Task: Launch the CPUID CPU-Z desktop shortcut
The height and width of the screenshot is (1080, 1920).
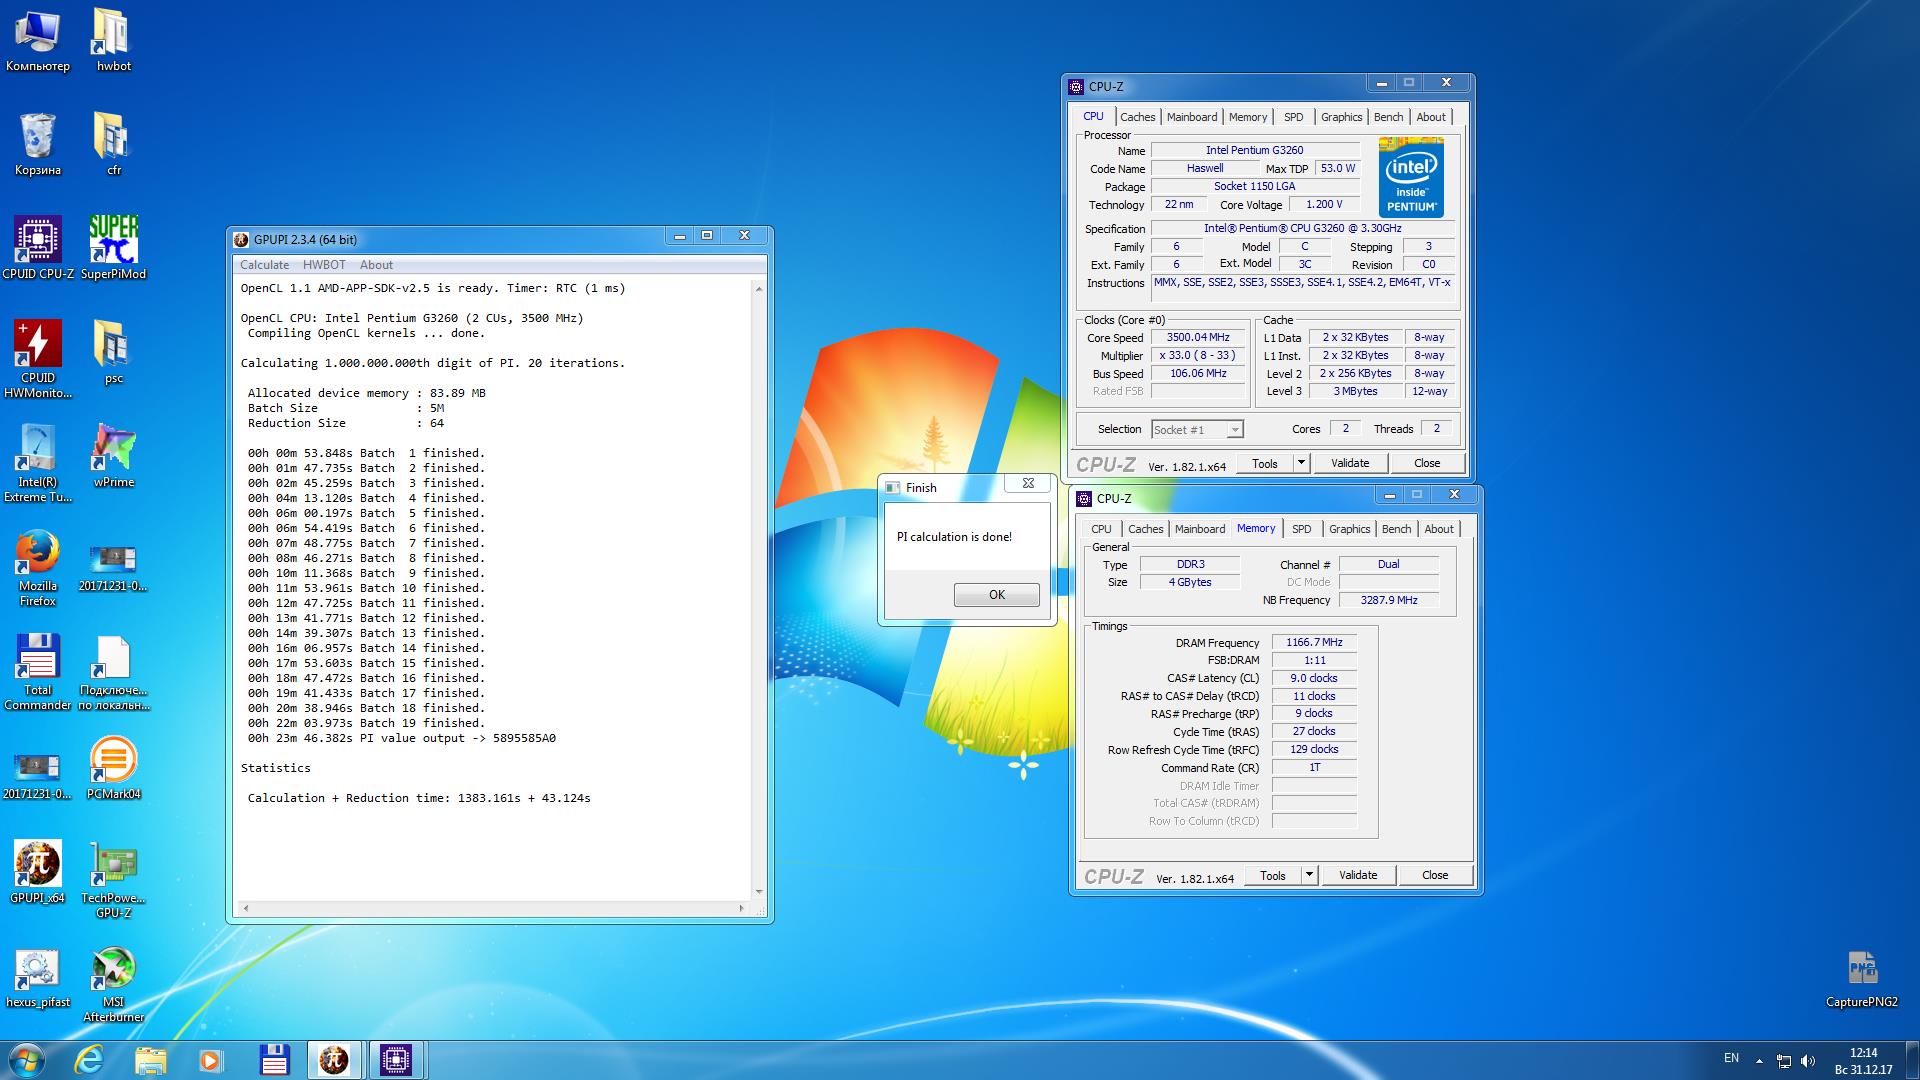Action: tap(38, 248)
